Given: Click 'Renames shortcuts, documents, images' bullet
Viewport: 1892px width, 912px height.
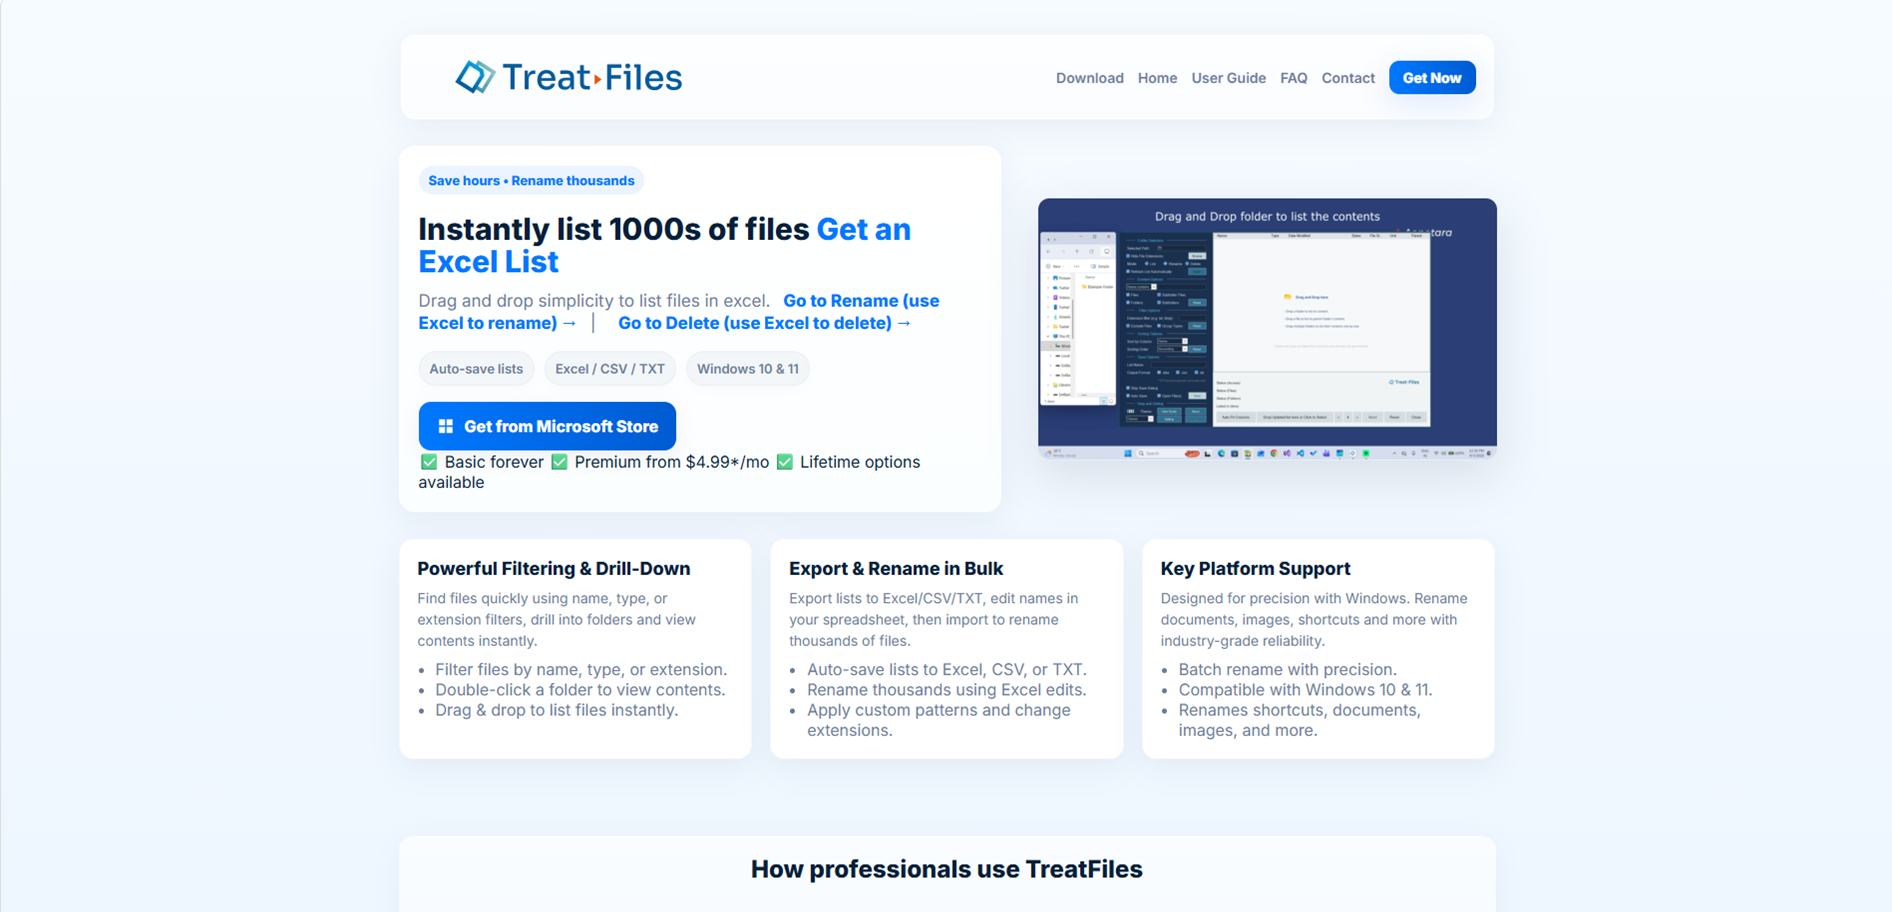Looking at the screenshot, I should pyautogui.click(x=1299, y=720).
